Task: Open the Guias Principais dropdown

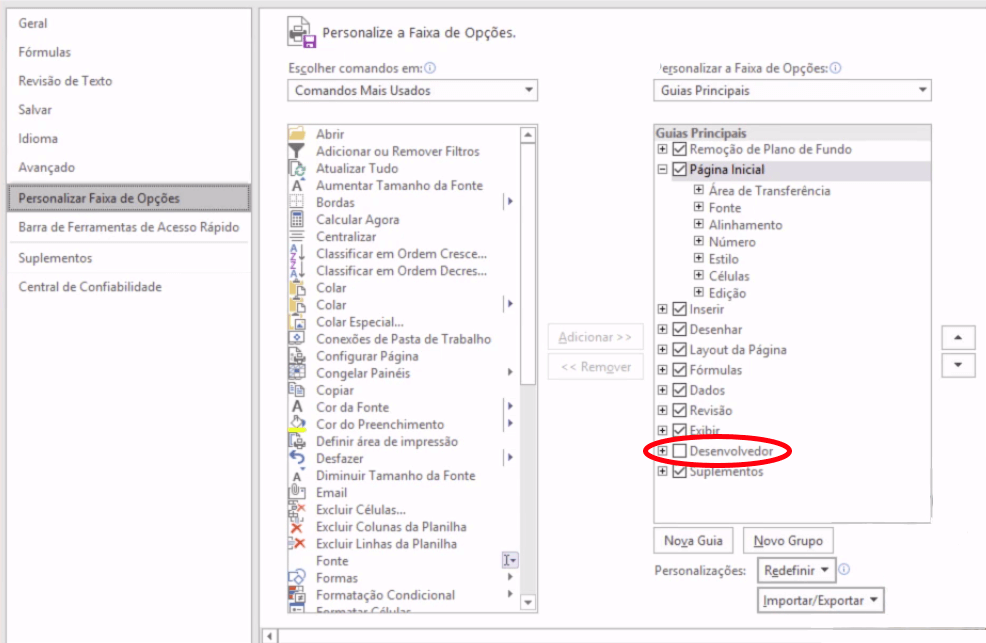Action: pos(792,90)
